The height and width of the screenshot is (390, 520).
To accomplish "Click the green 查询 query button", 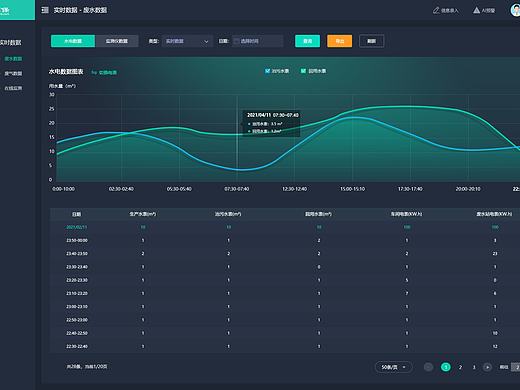I will [x=308, y=41].
